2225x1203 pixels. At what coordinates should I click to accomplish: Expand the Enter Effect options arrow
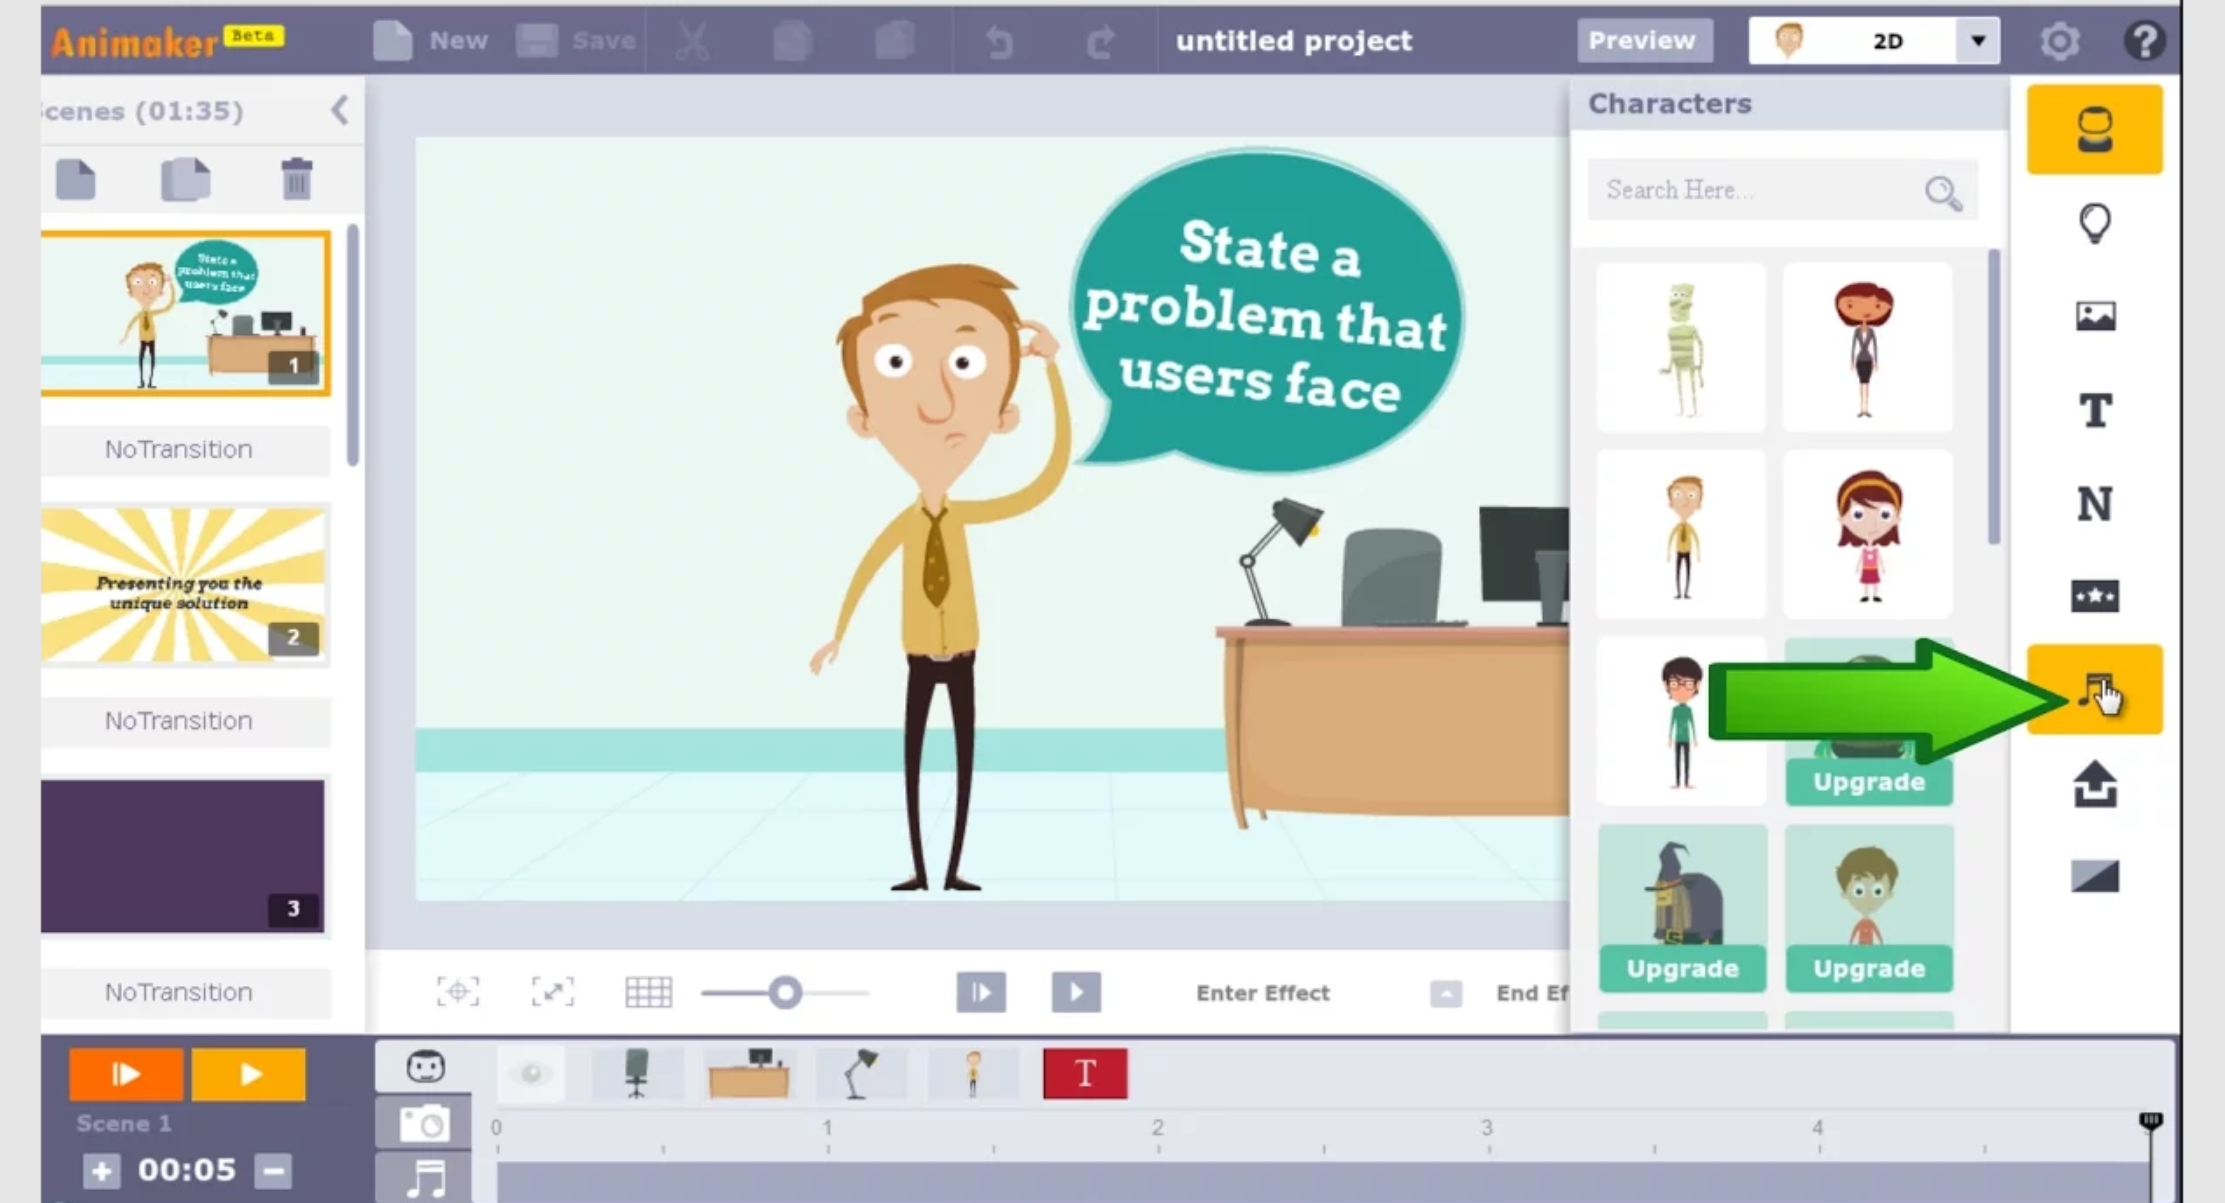click(x=1445, y=993)
